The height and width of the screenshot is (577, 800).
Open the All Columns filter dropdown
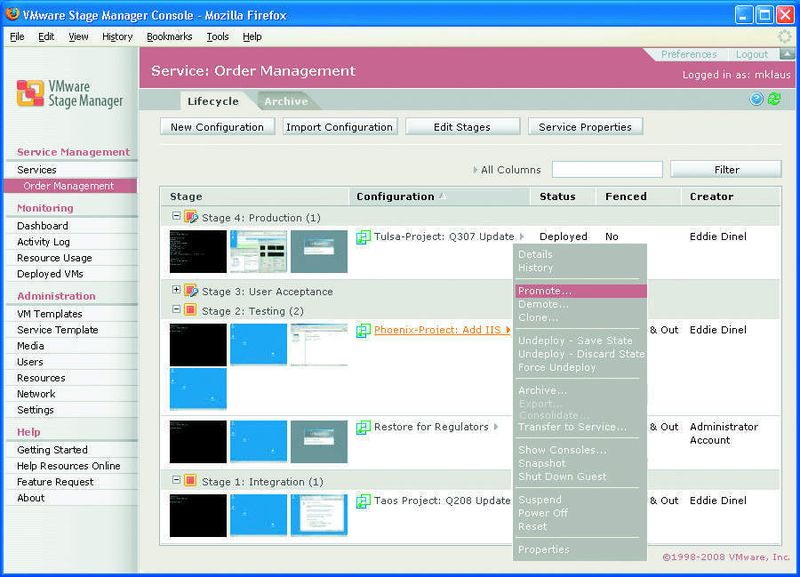pyautogui.click(x=507, y=170)
